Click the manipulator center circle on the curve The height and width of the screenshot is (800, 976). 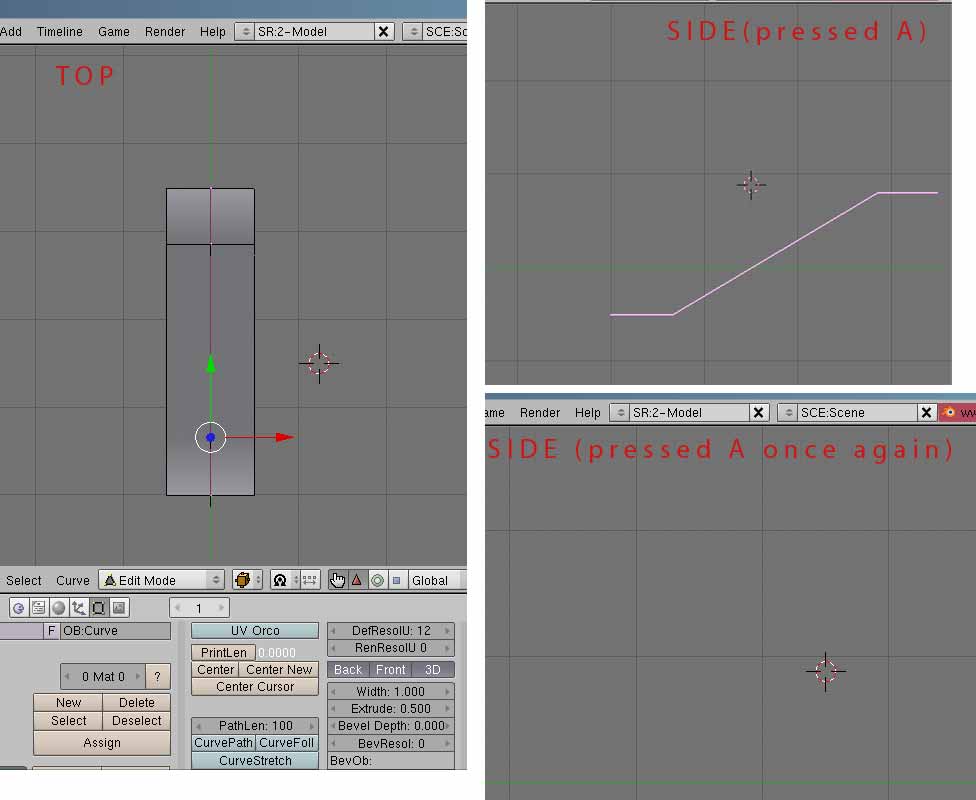210,437
